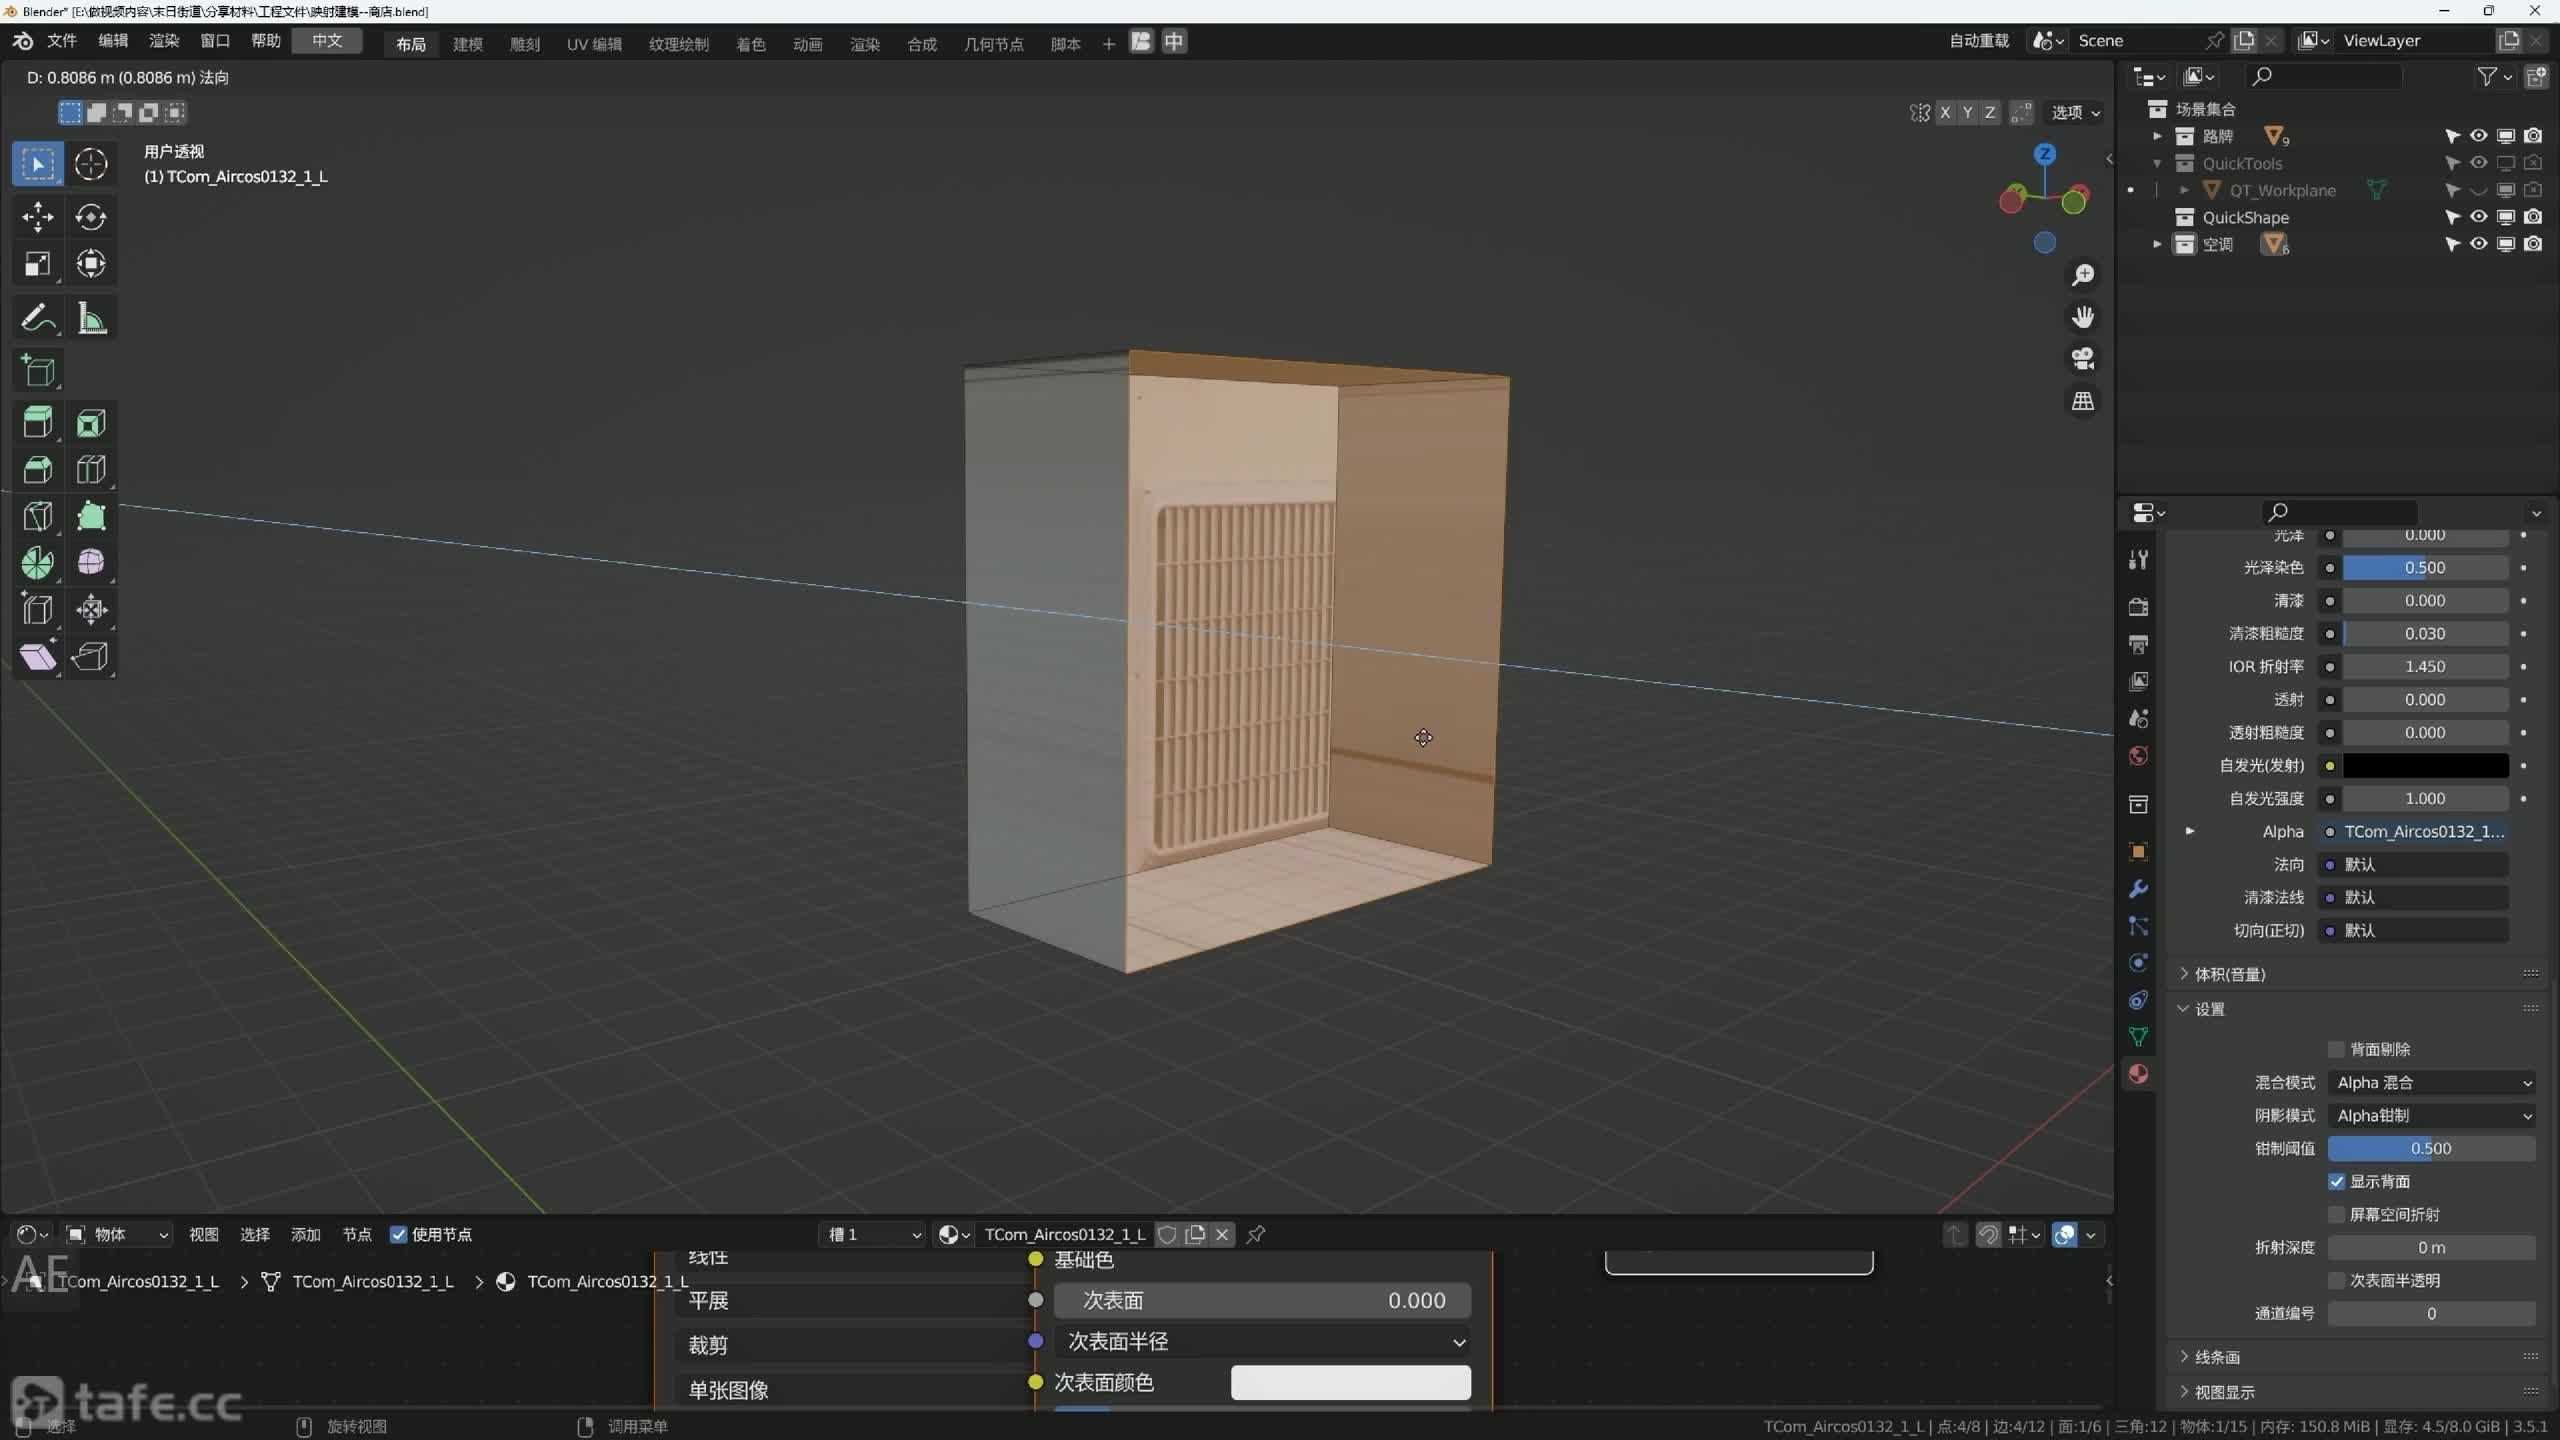Screen dimensions: 2560x1440
Task: Activate the Inset Faces tool
Action: click(91, 423)
